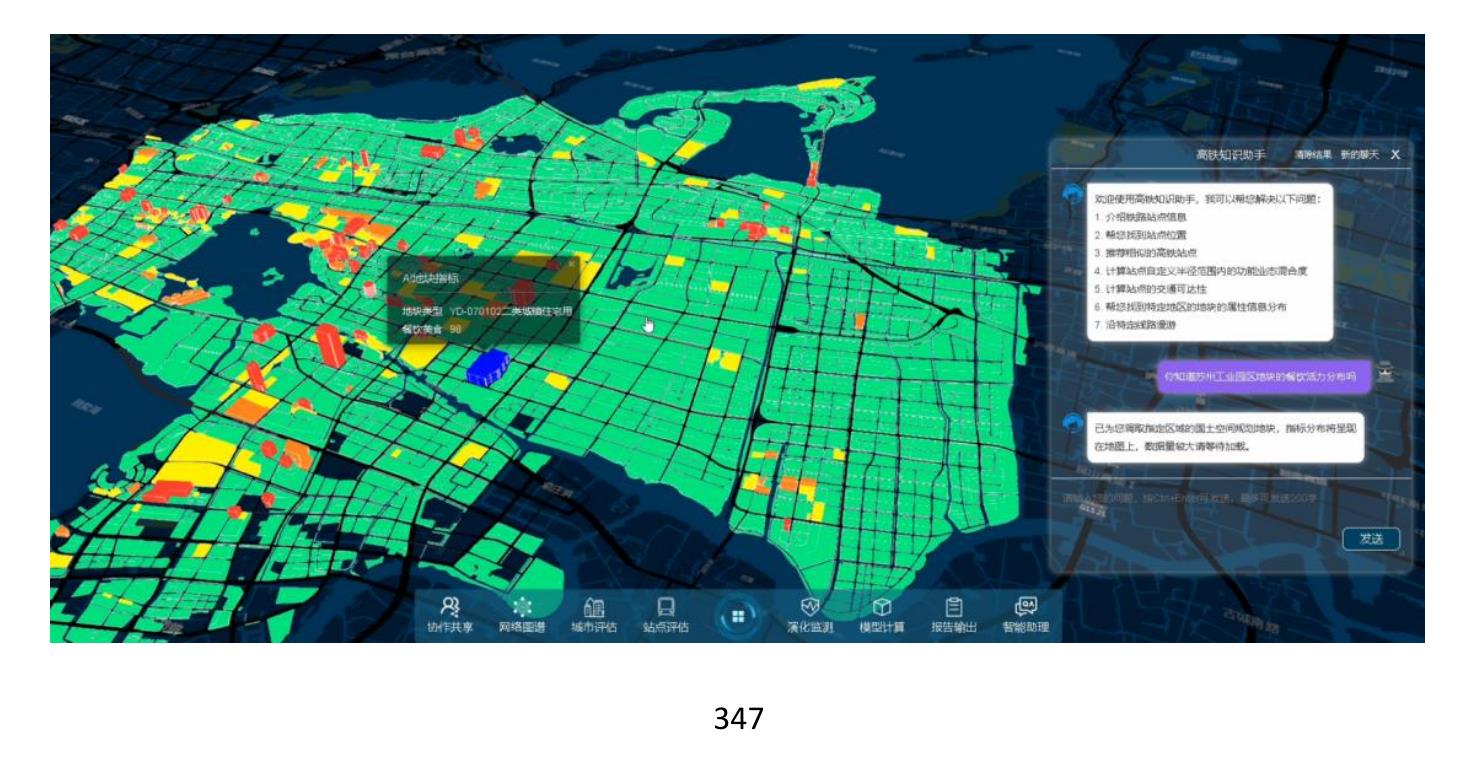Open the 演化监测 evolution monitoring icon

click(x=810, y=615)
